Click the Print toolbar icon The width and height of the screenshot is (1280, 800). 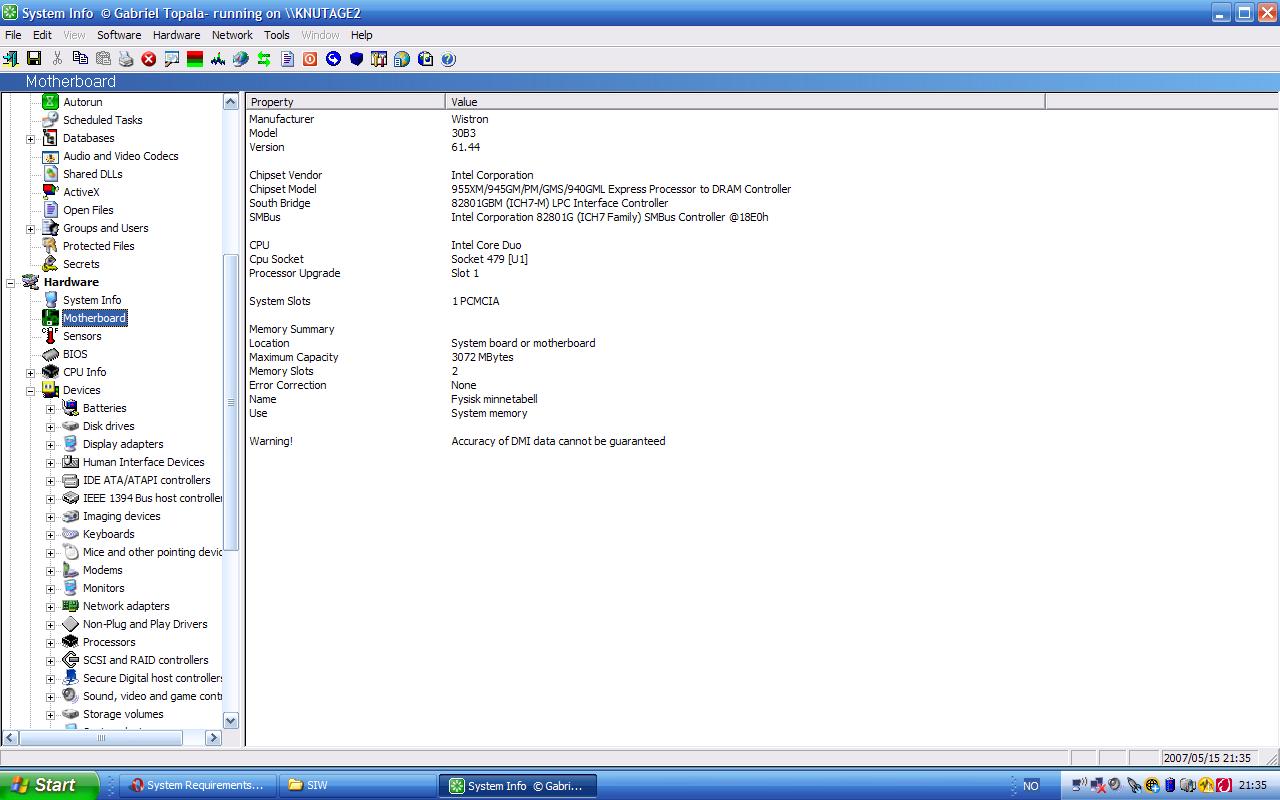click(x=126, y=59)
